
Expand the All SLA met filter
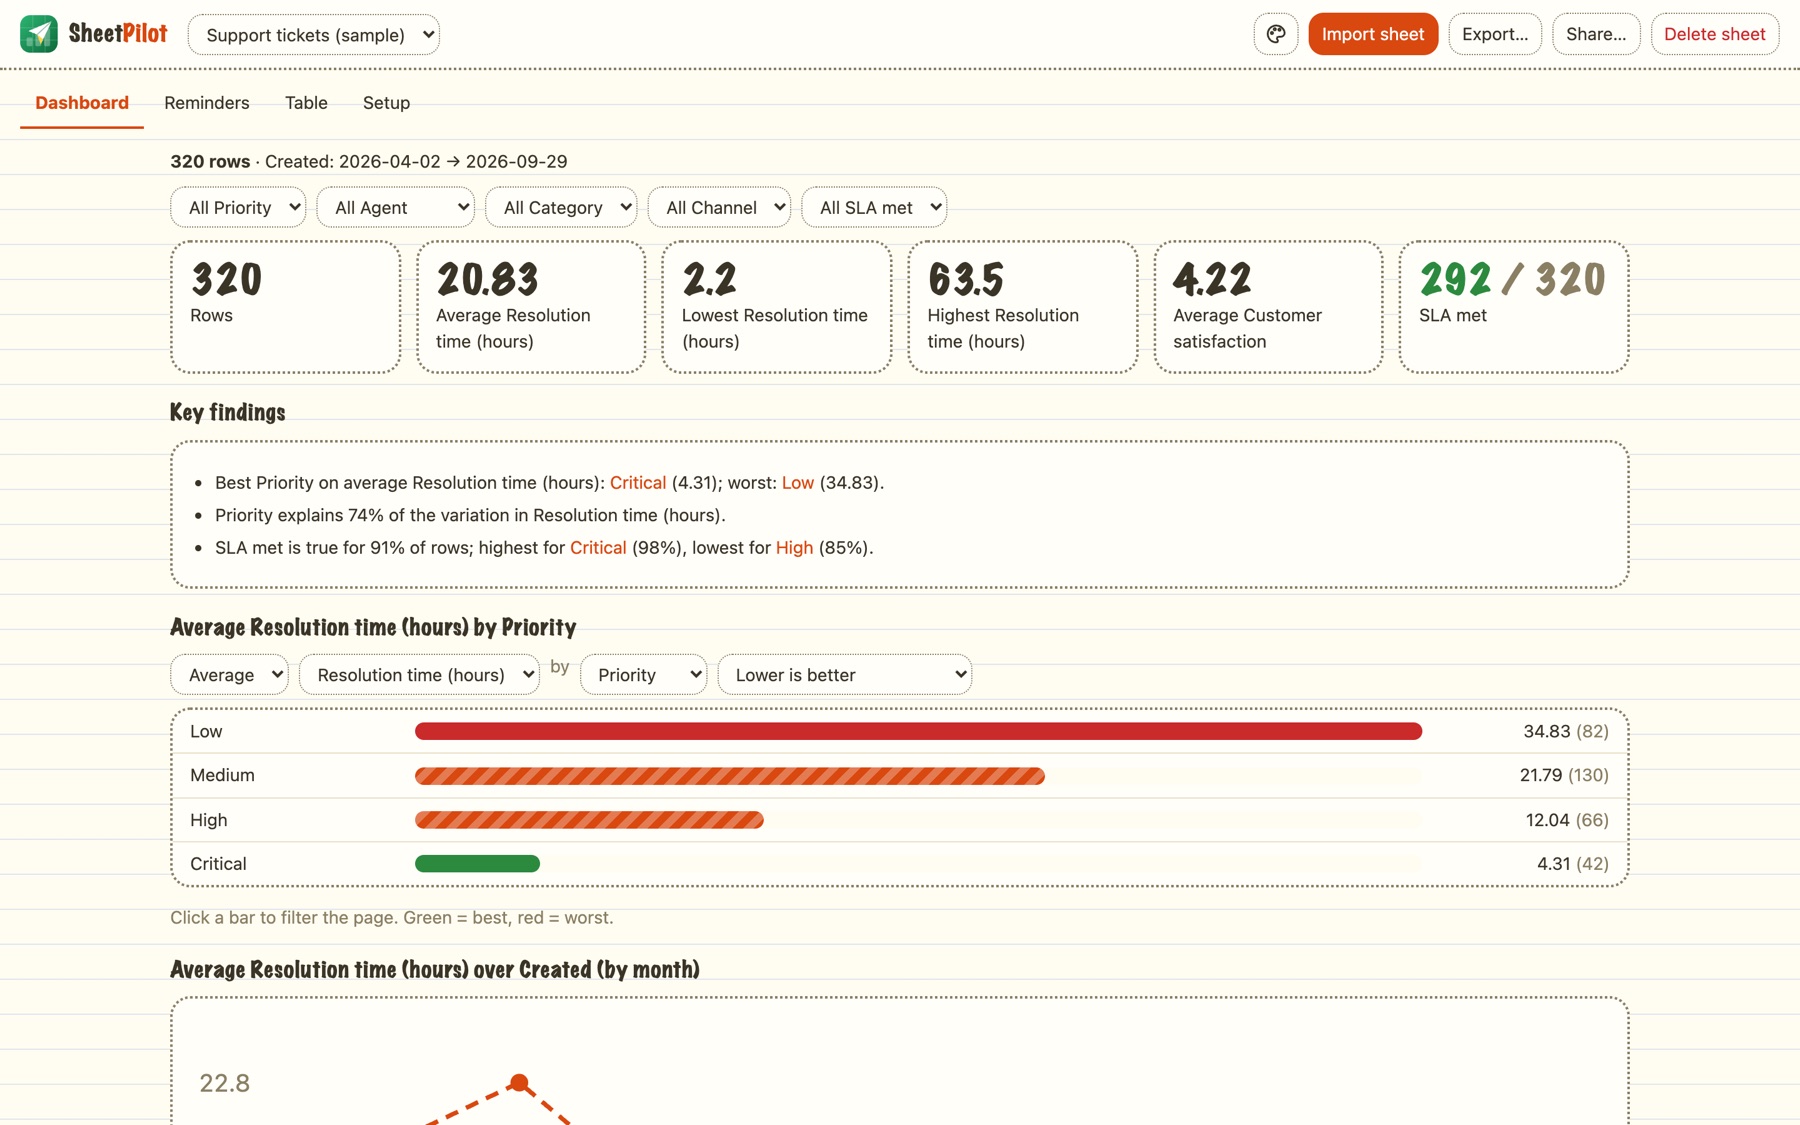pyautogui.click(x=874, y=208)
